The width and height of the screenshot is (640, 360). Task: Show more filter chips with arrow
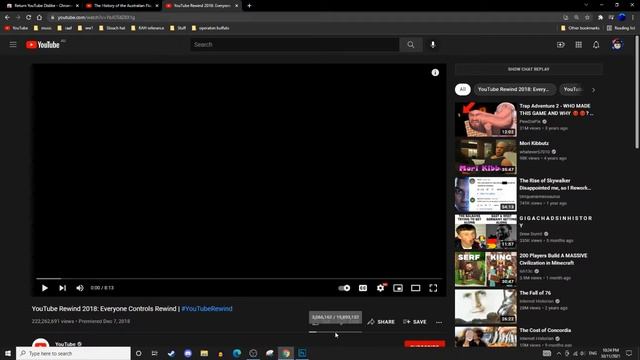click(x=593, y=89)
